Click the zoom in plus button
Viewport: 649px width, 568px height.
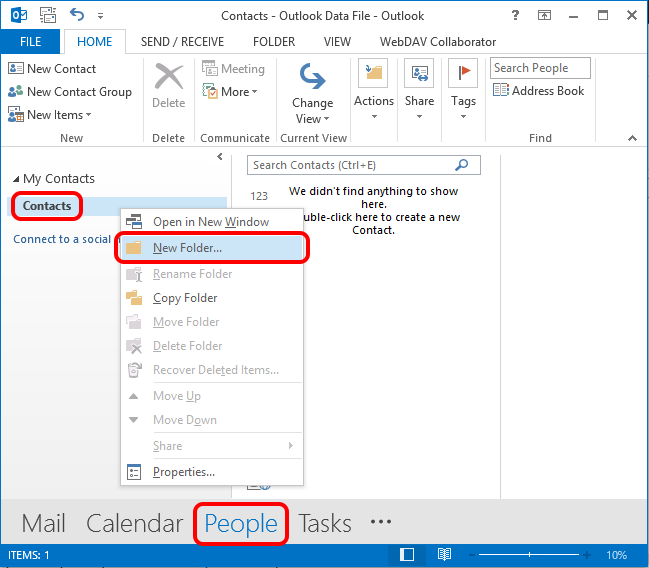coord(587,555)
